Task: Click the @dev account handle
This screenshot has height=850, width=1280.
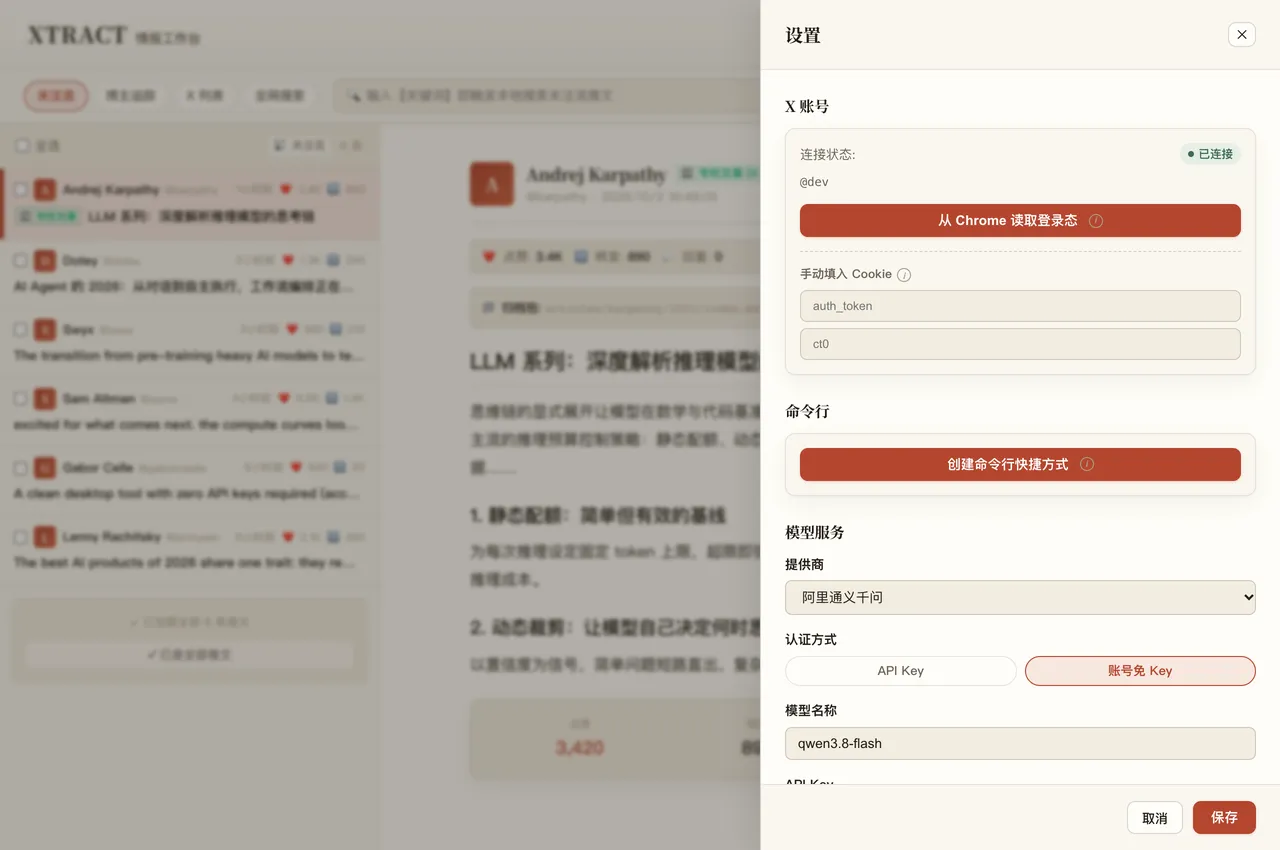Action: (814, 182)
